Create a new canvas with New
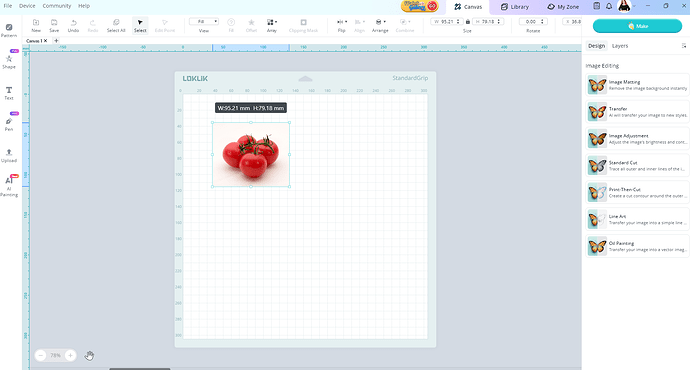This screenshot has width=690, height=370. pos(36,26)
